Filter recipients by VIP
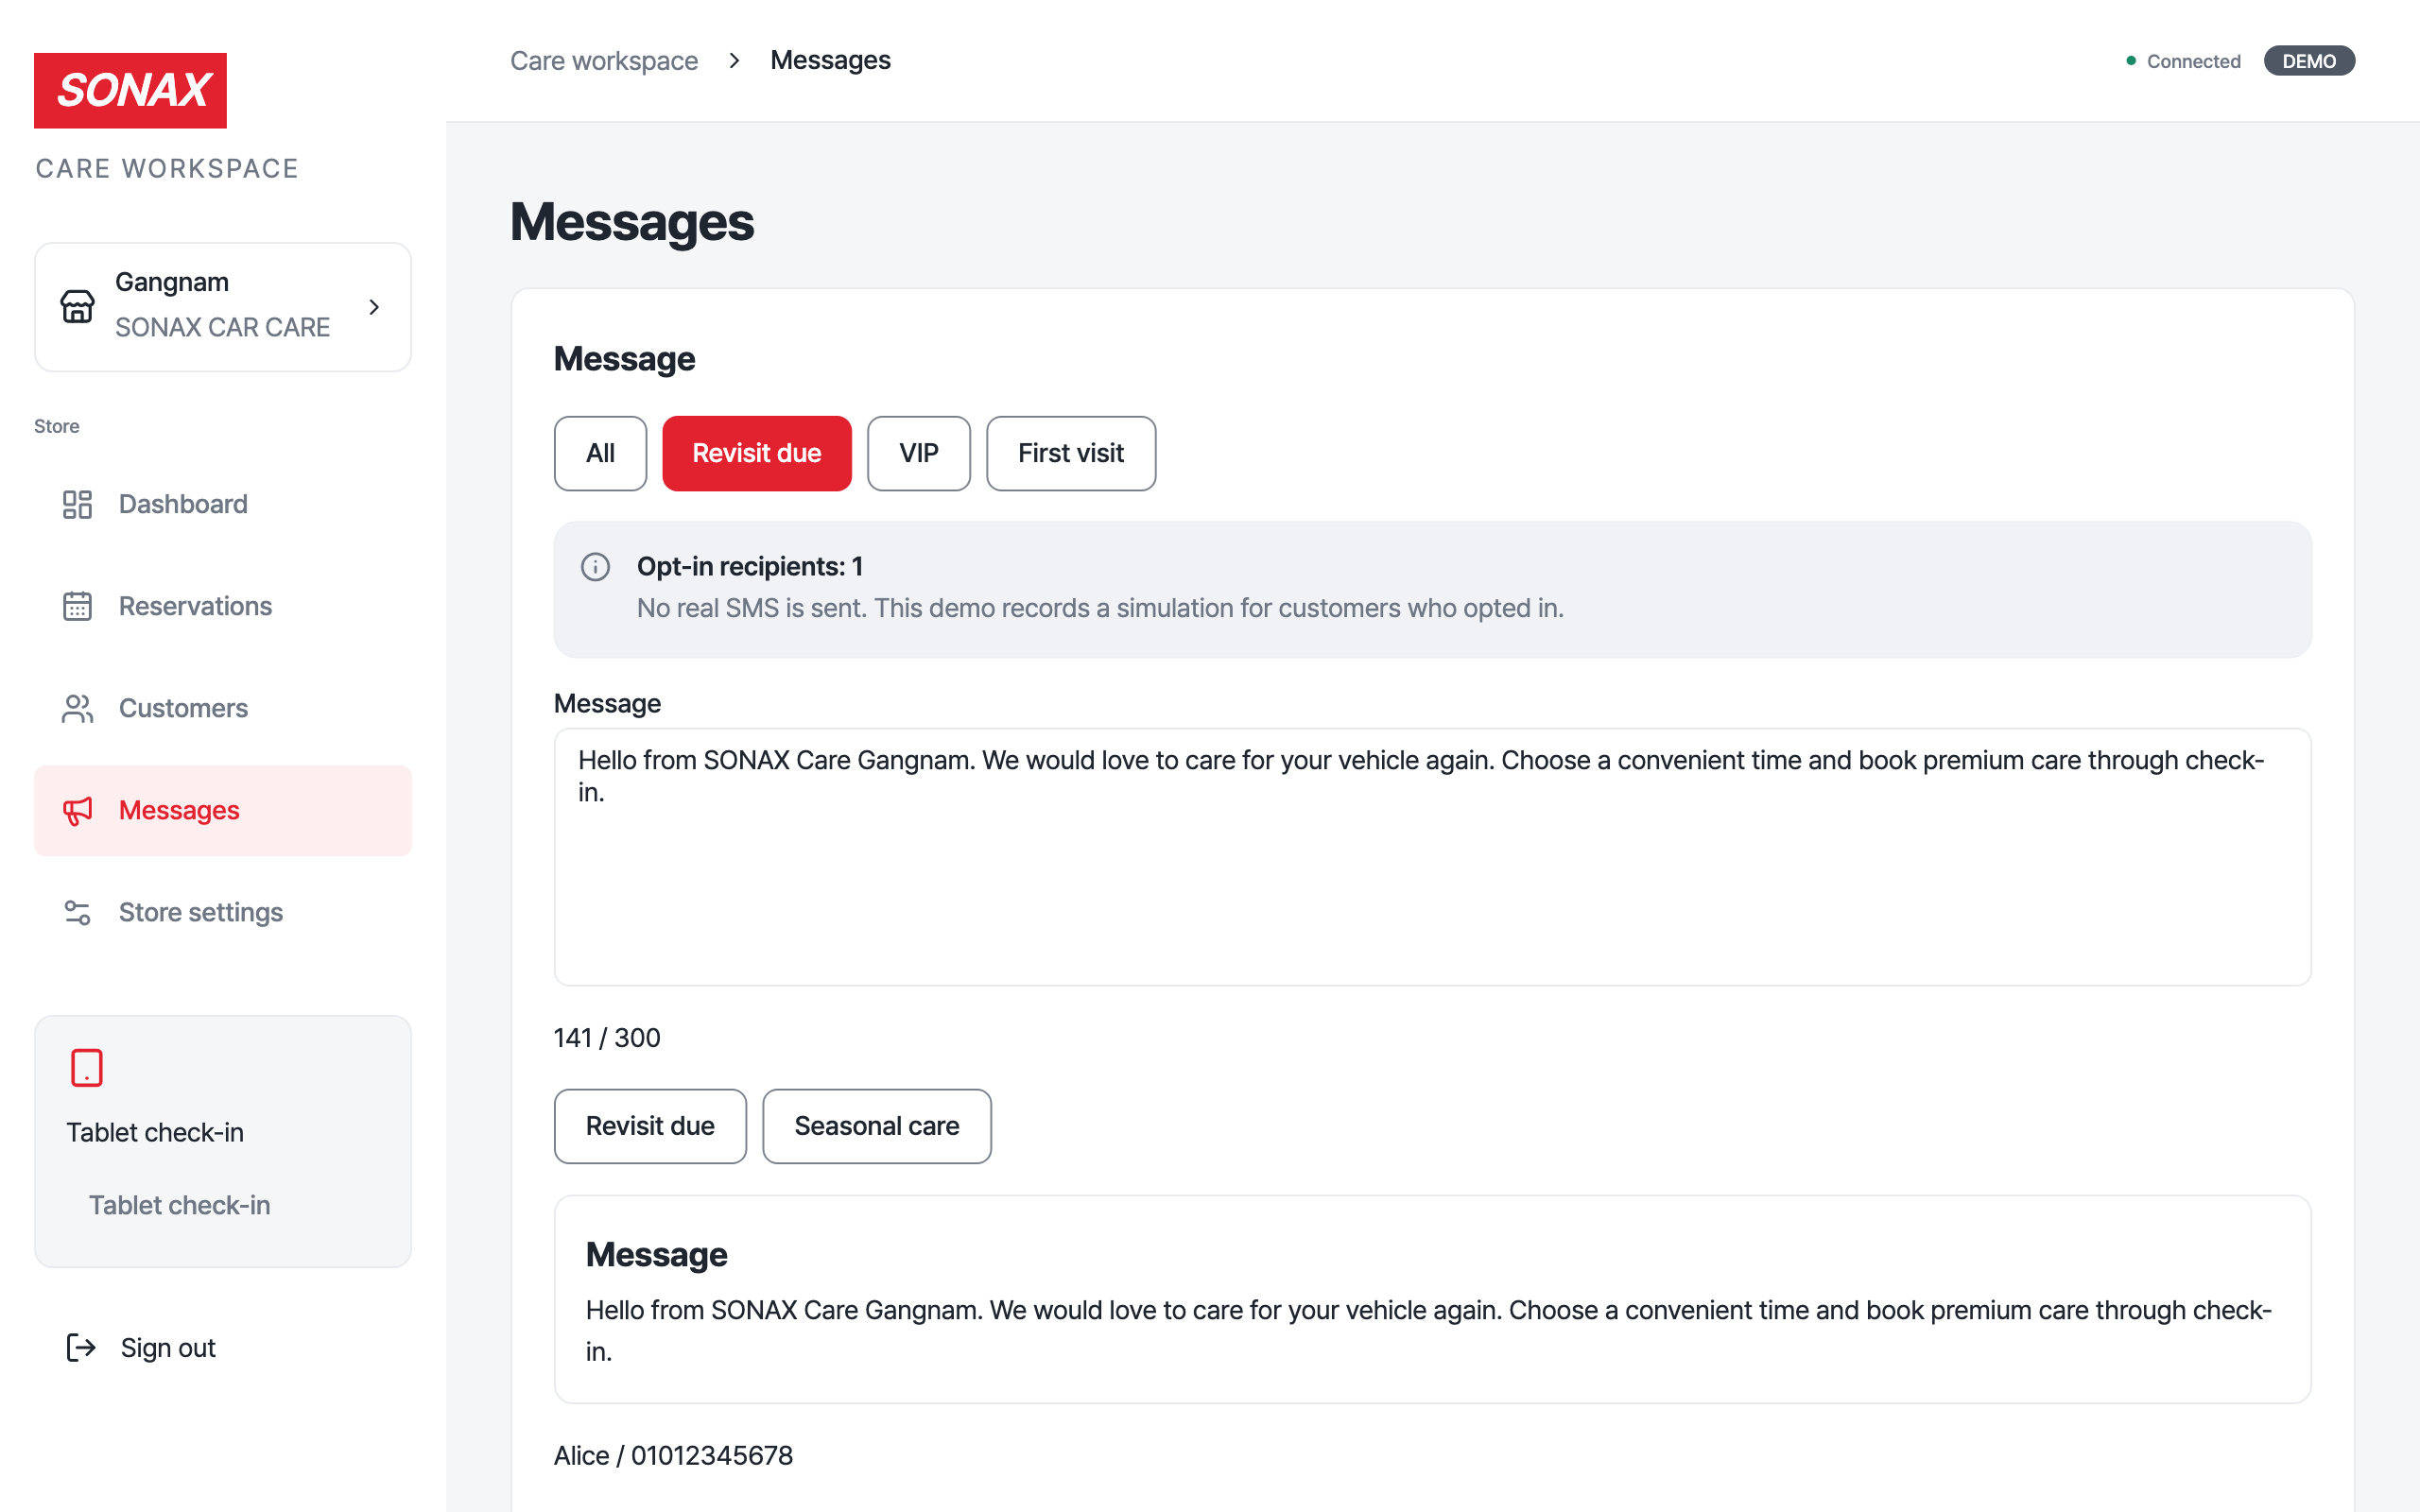The width and height of the screenshot is (2420, 1512). coord(918,453)
